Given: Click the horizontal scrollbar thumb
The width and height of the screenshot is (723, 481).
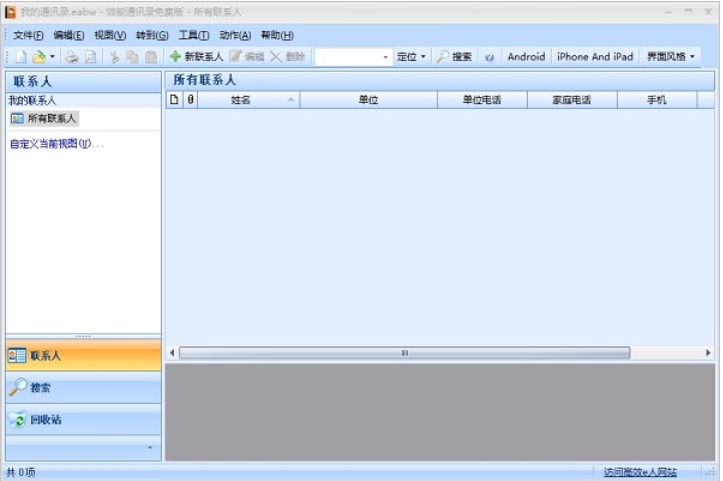Looking at the screenshot, I should coord(404,353).
